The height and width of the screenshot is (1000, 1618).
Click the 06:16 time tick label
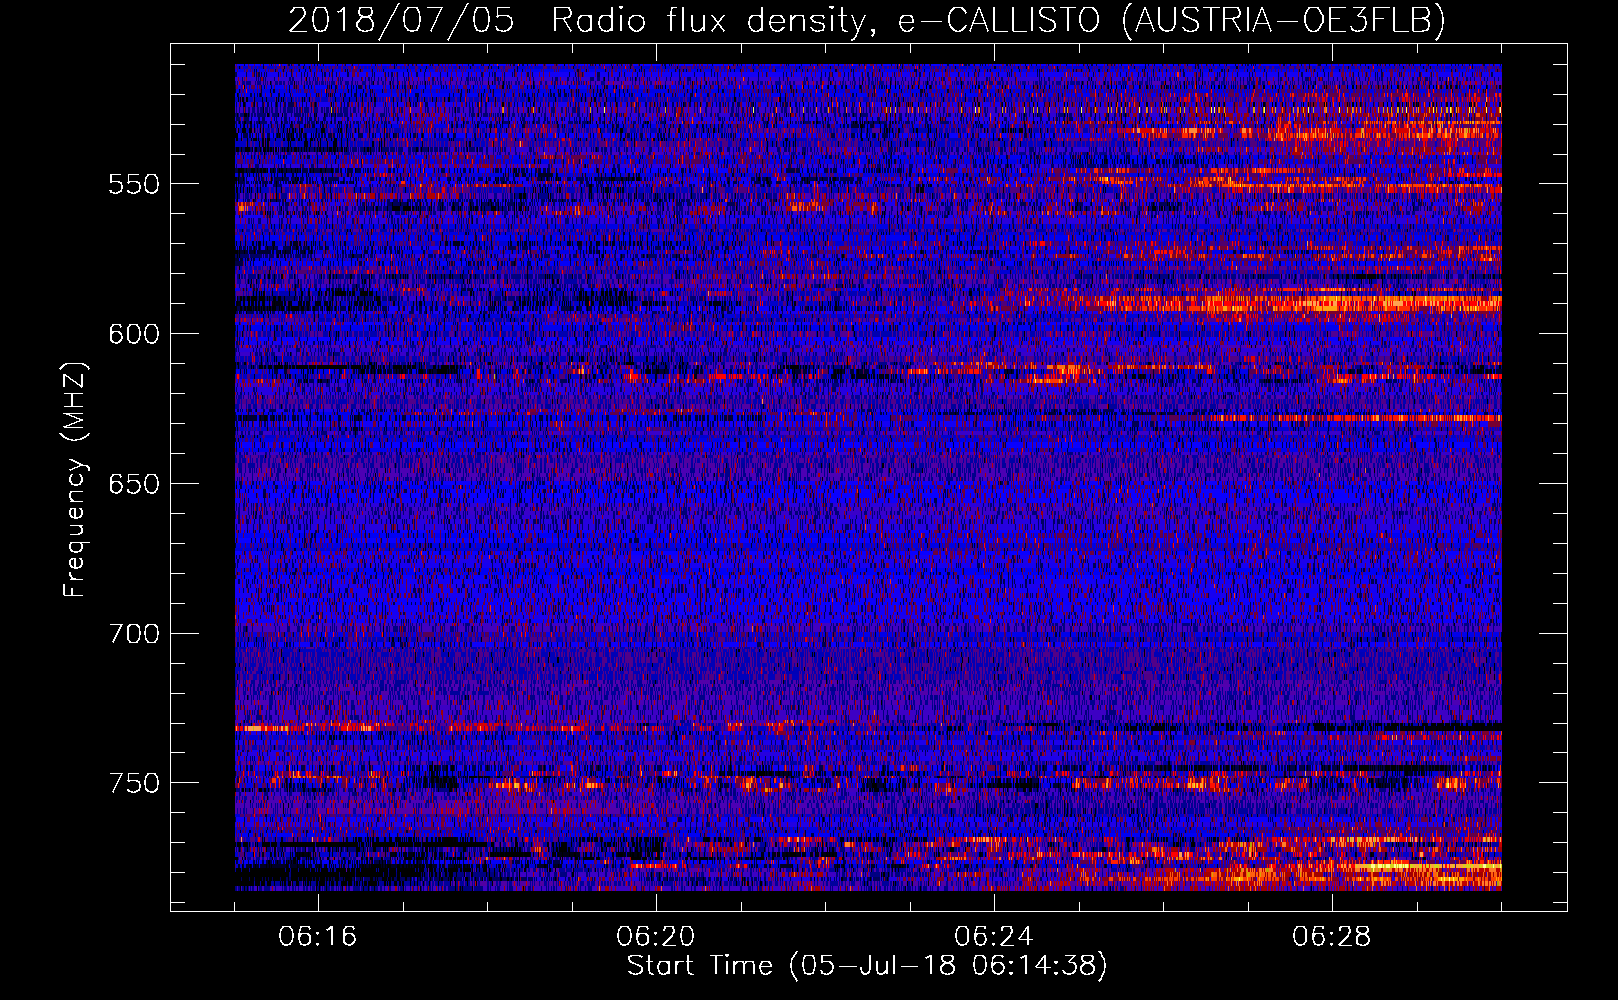click(x=318, y=937)
